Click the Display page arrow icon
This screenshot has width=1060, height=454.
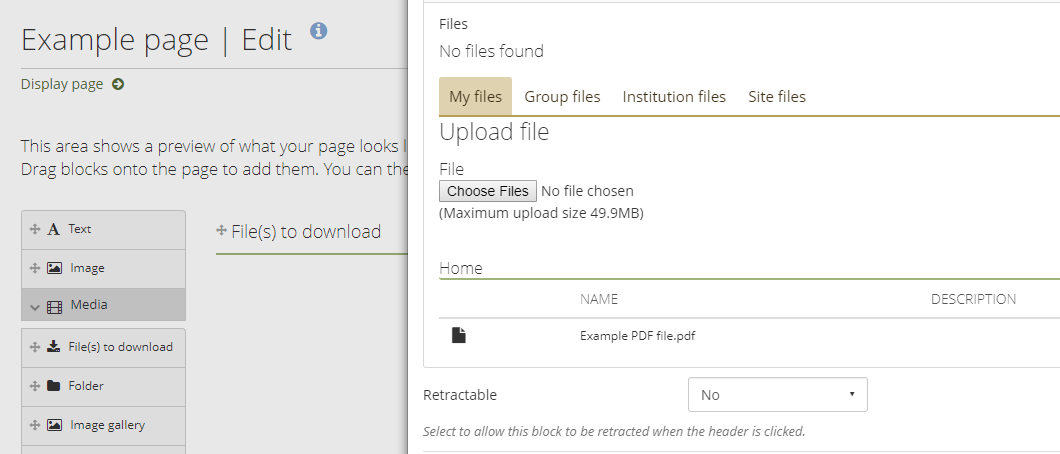click(118, 84)
